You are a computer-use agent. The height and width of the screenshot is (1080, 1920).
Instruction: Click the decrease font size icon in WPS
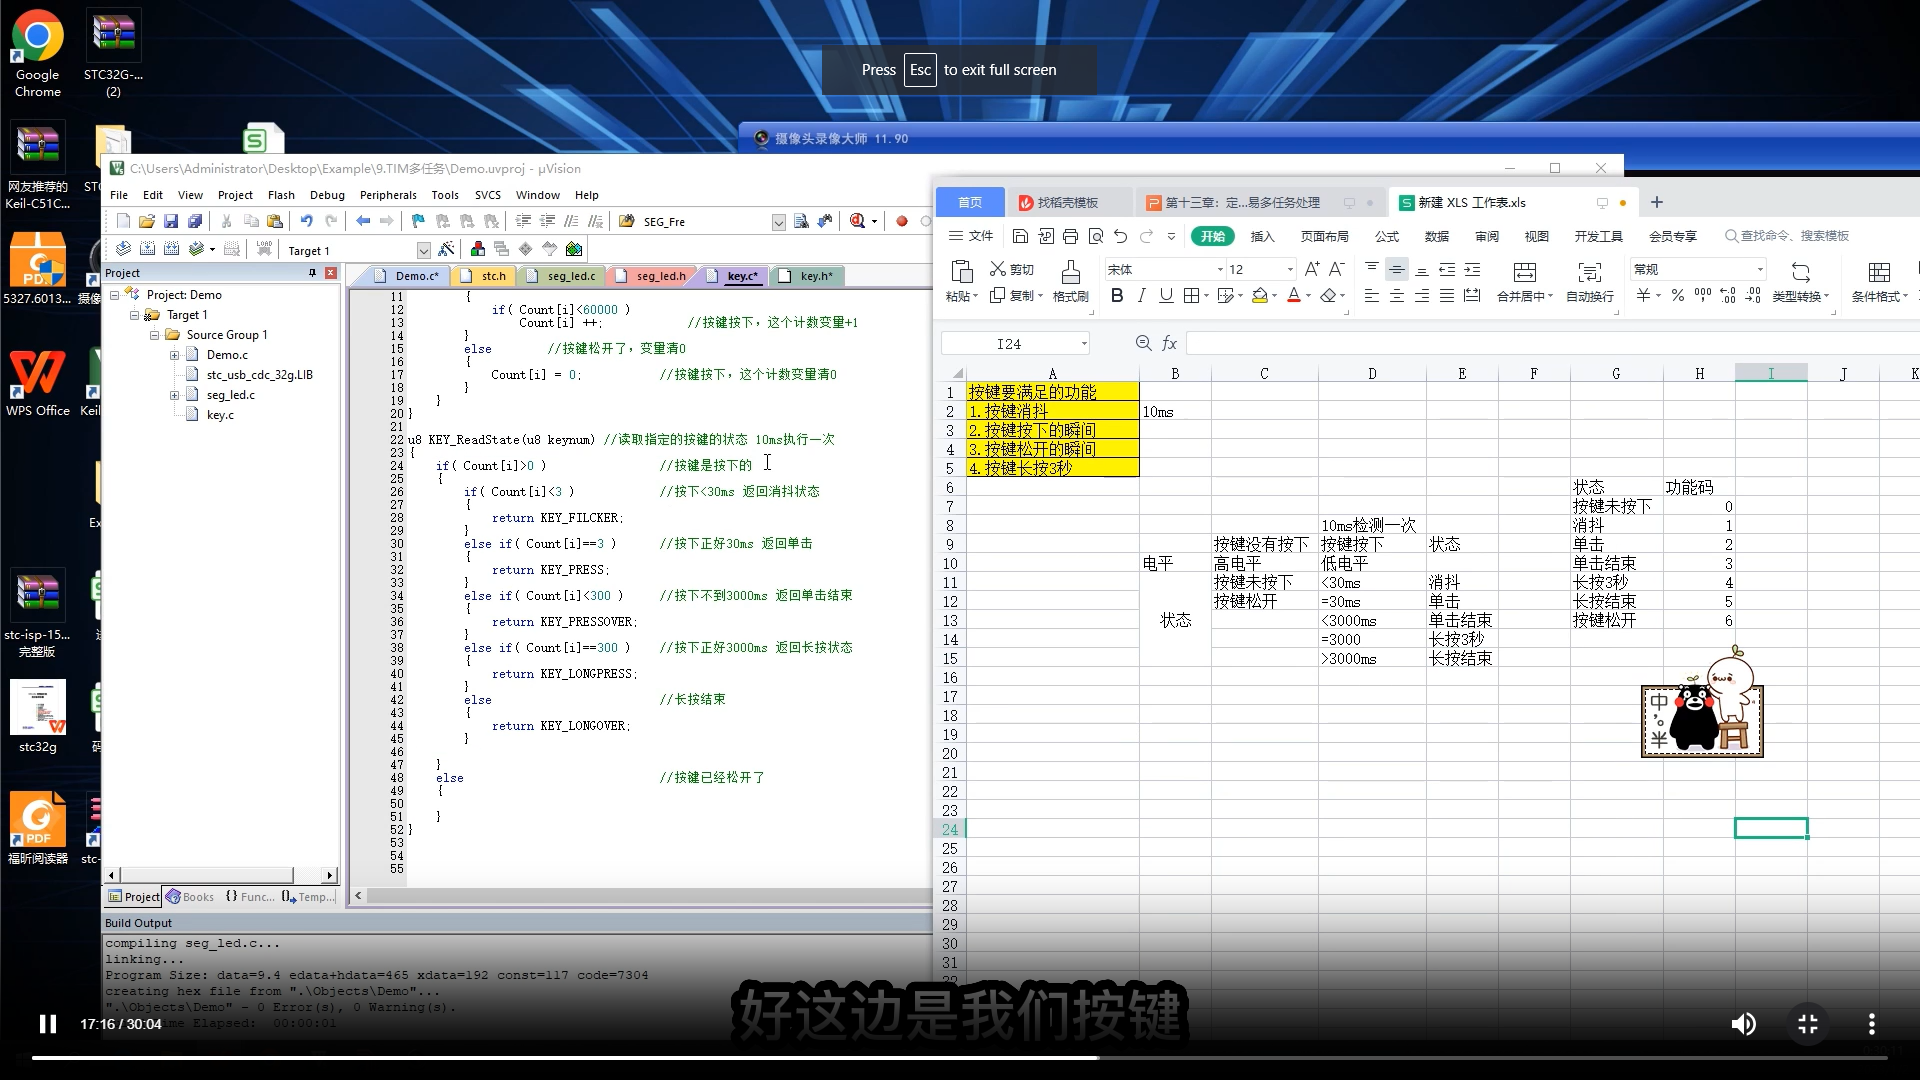pyautogui.click(x=1337, y=269)
